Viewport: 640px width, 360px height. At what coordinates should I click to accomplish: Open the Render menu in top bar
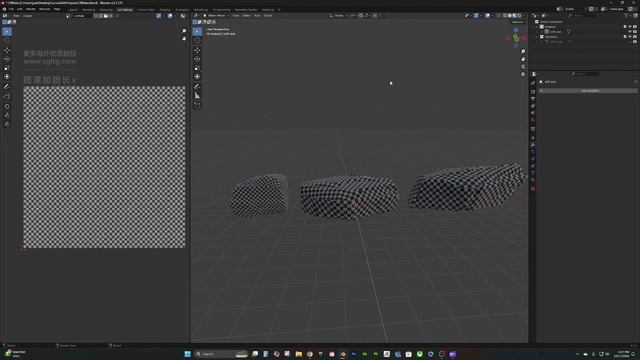[x=31, y=9]
